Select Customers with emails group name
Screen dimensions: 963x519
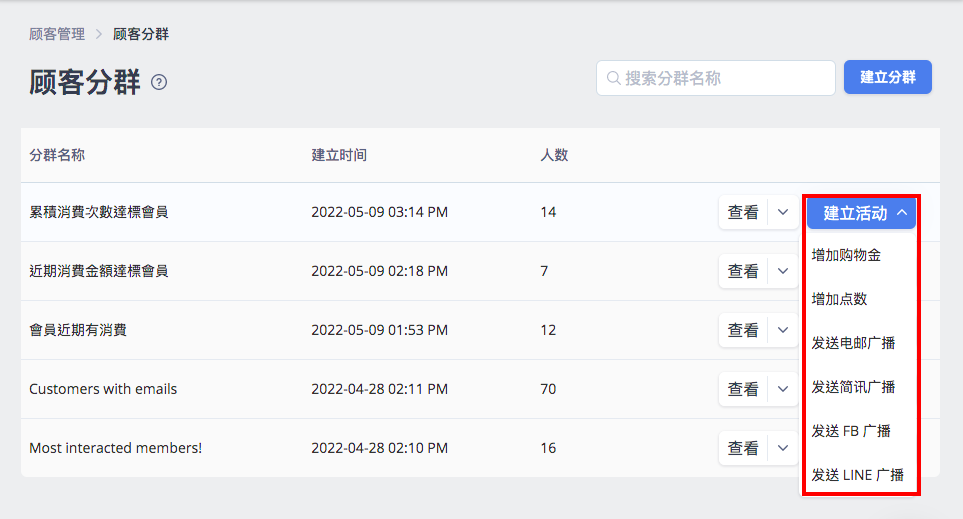(x=103, y=389)
